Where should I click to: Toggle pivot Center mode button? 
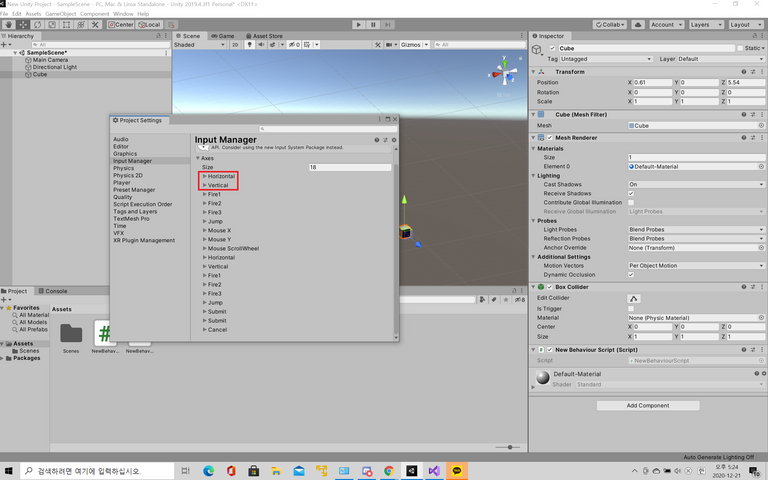(x=121, y=24)
